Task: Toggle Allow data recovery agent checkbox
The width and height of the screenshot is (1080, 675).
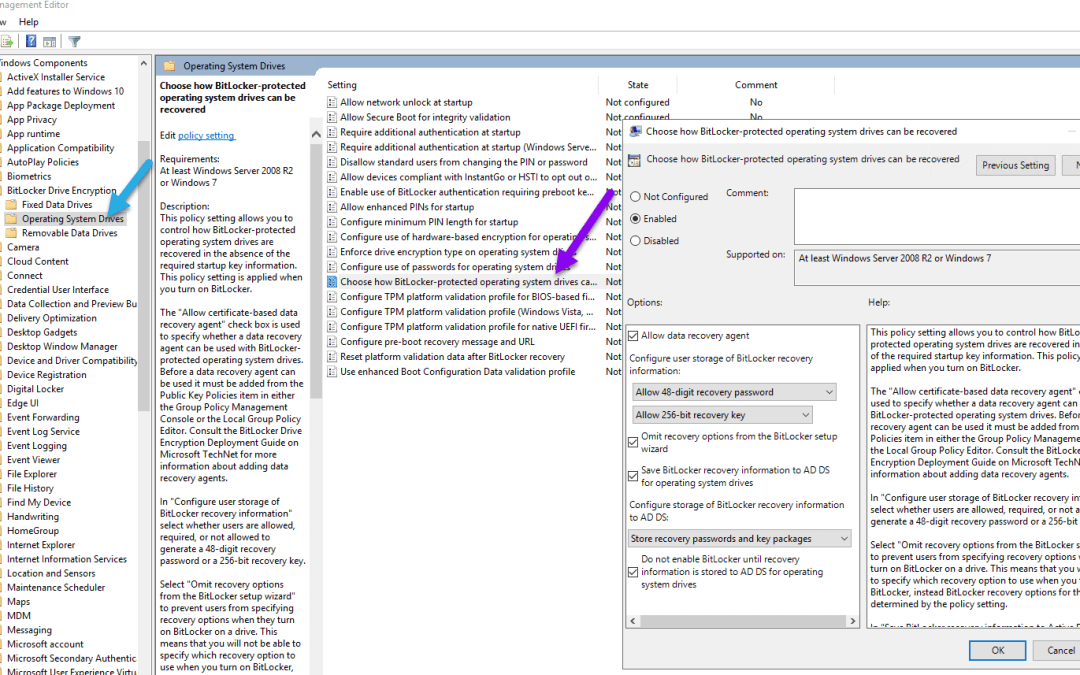Action: pyautogui.click(x=633, y=336)
